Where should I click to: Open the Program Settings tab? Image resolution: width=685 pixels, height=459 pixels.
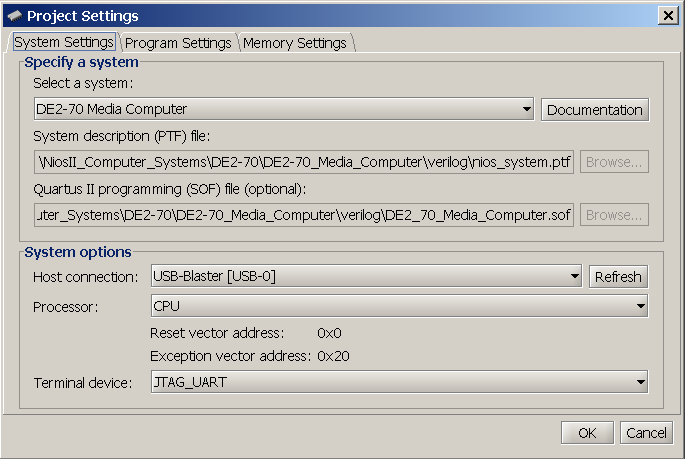pyautogui.click(x=179, y=43)
